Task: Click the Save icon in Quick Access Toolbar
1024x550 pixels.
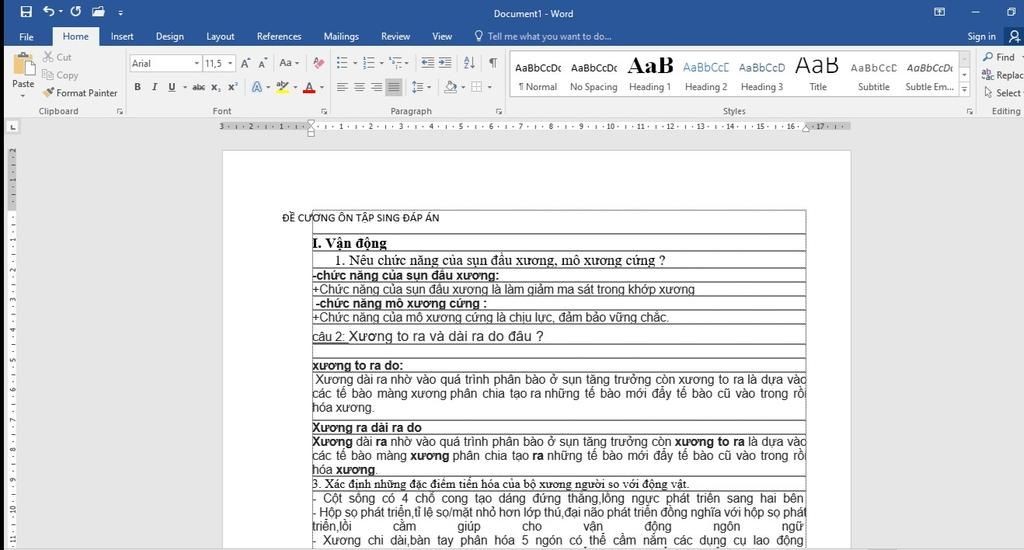Action: tap(26, 12)
